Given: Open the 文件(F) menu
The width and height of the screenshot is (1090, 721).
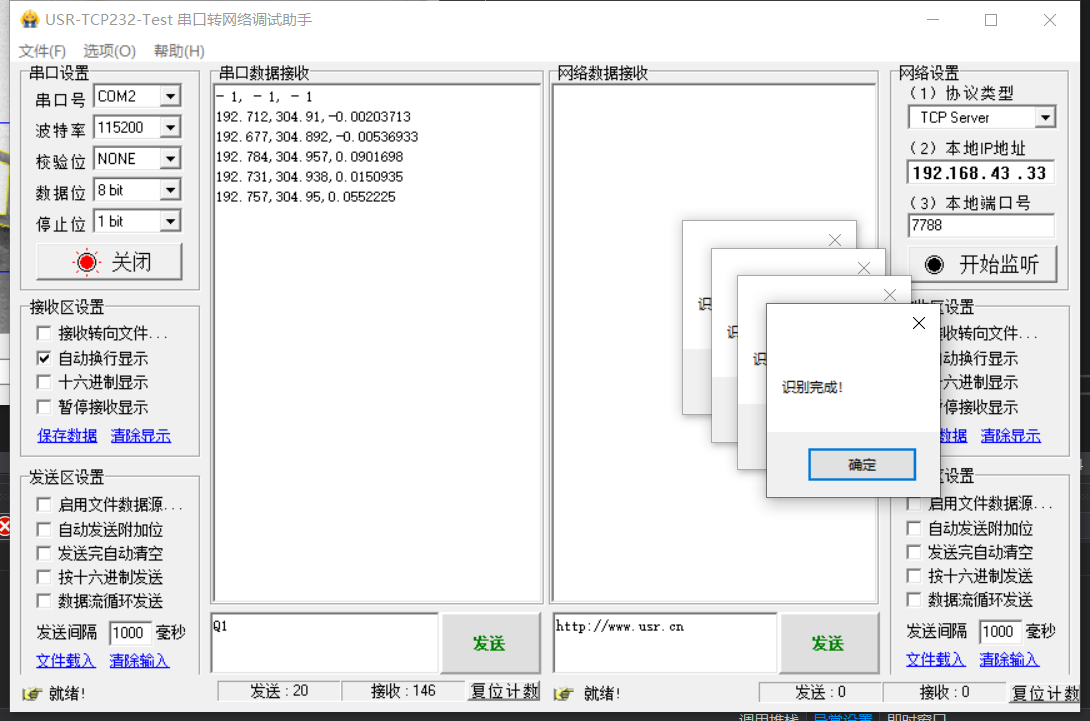Looking at the screenshot, I should click(x=42, y=51).
